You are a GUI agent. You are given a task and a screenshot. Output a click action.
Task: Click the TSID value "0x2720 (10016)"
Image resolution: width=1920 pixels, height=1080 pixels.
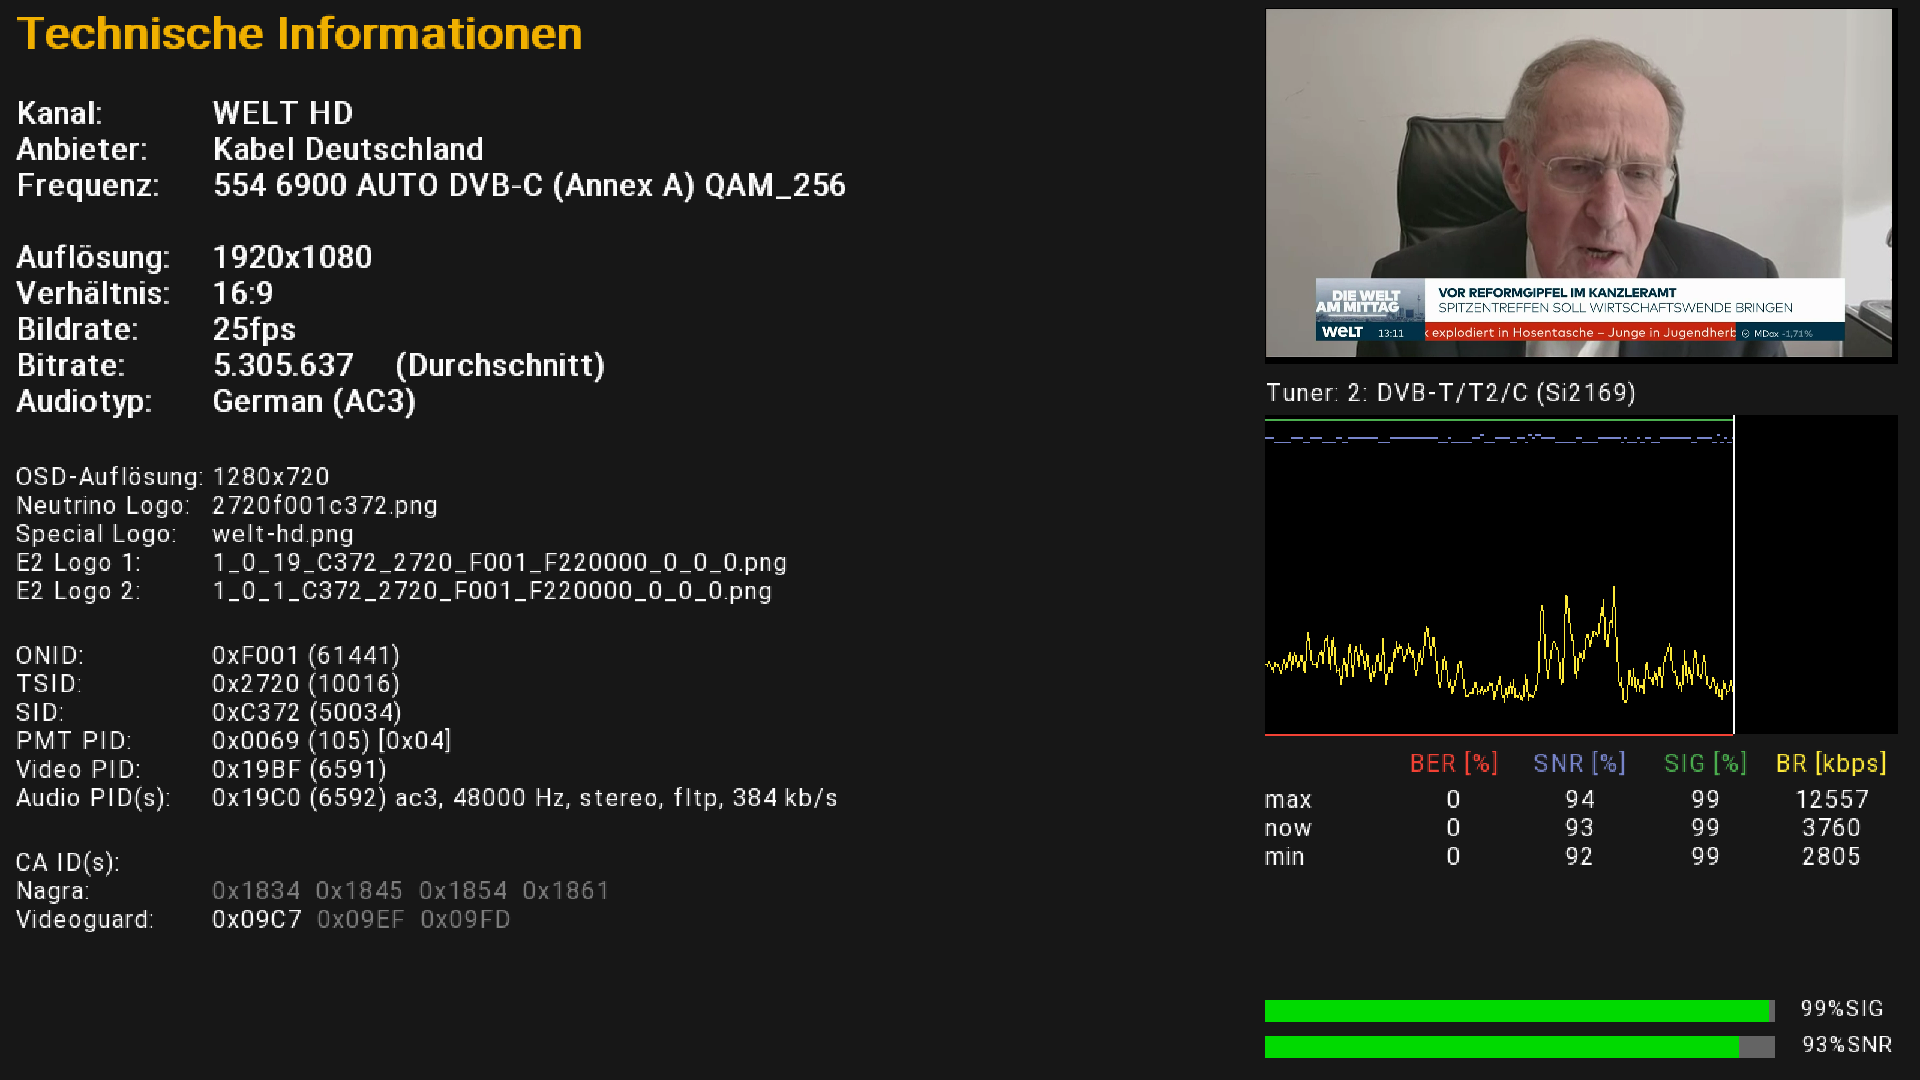[306, 684]
